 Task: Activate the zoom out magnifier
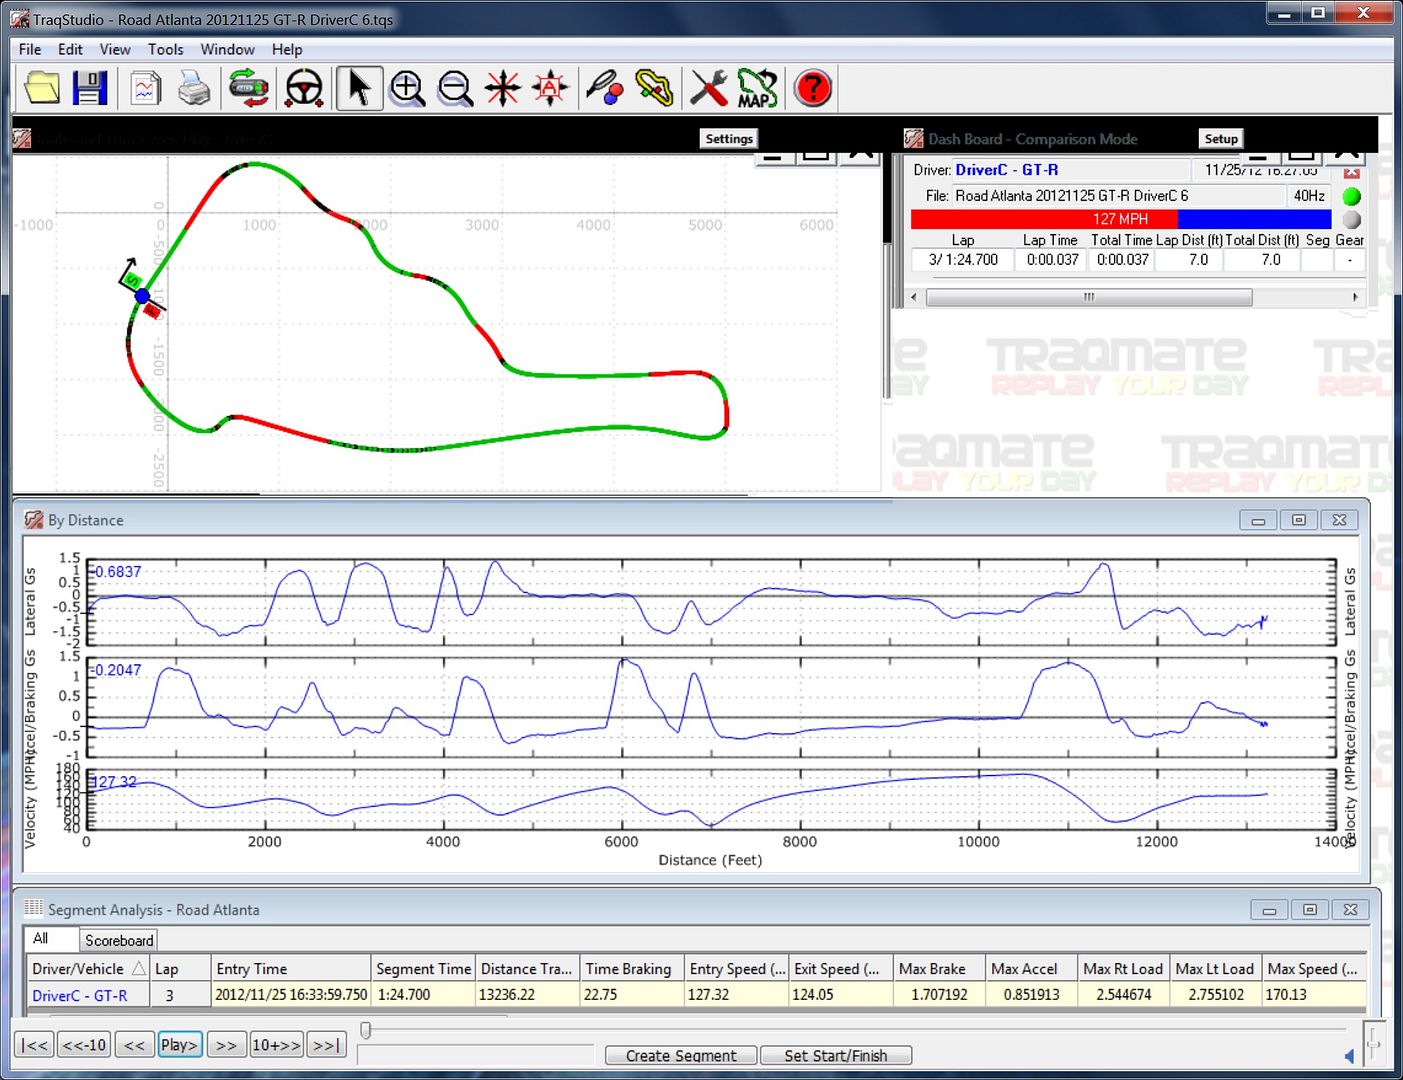[455, 88]
